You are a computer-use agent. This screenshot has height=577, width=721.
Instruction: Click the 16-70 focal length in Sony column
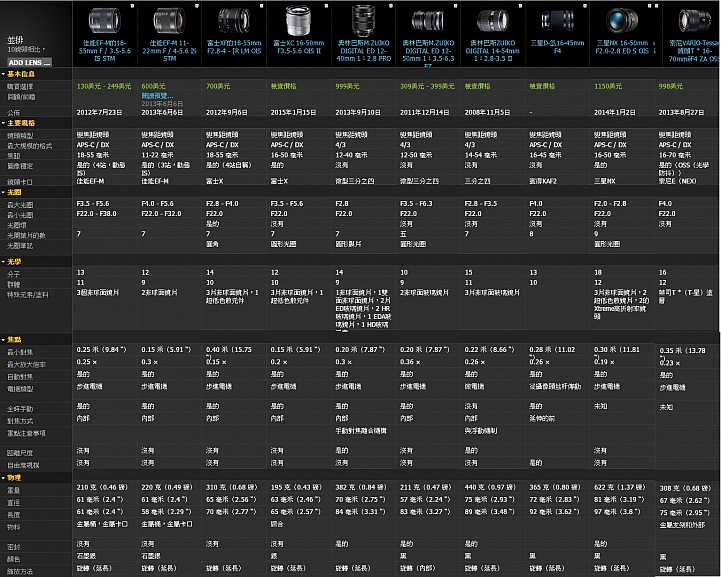[x=675, y=155]
